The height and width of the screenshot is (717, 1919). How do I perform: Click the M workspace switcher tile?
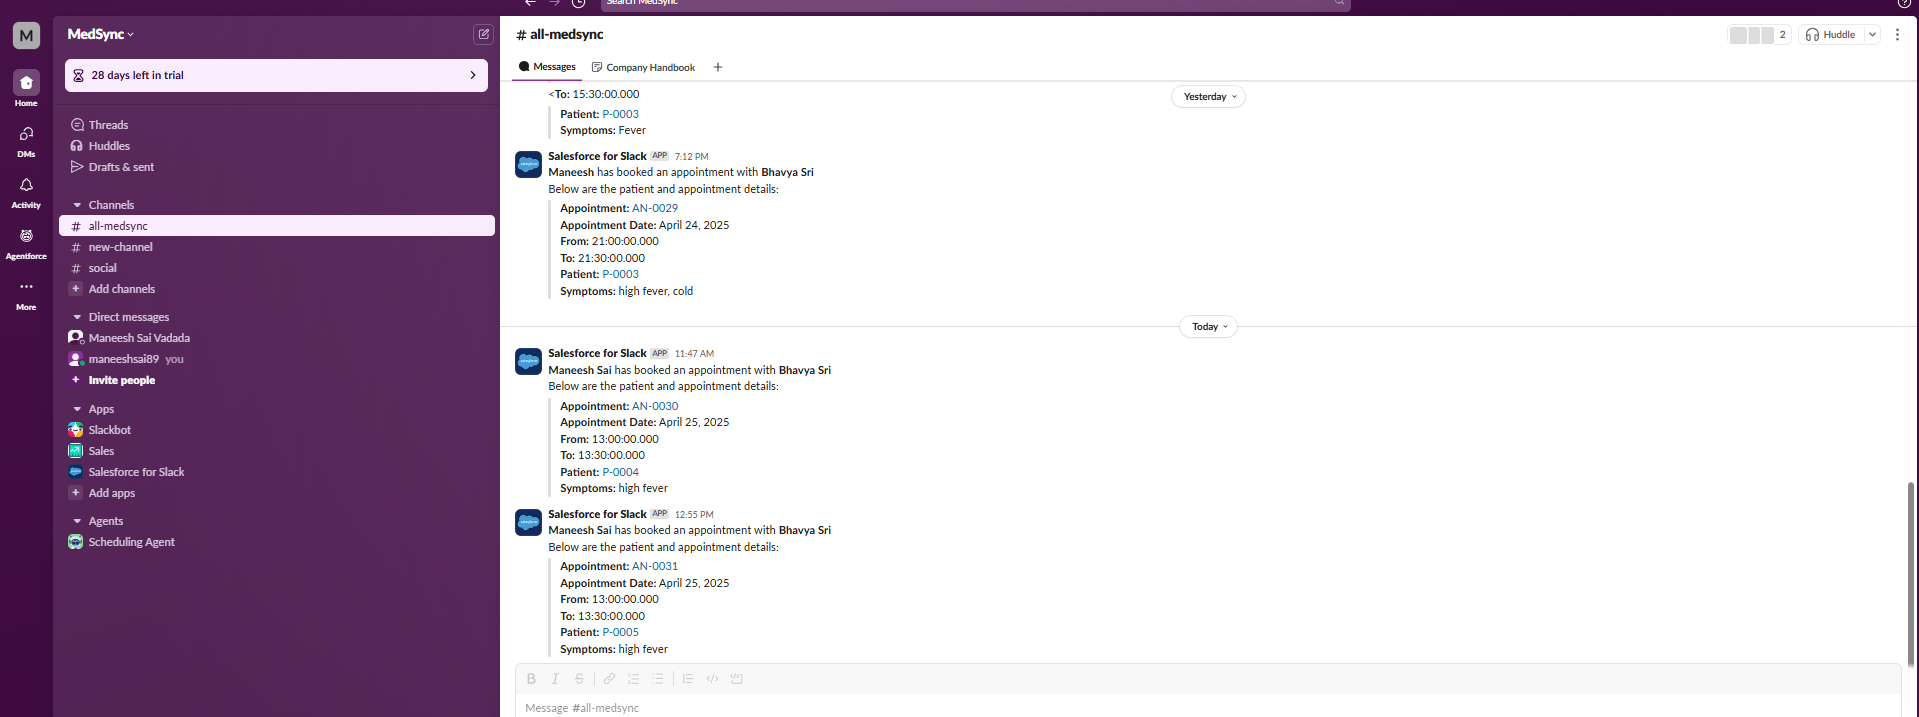pyautogui.click(x=26, y=35)
